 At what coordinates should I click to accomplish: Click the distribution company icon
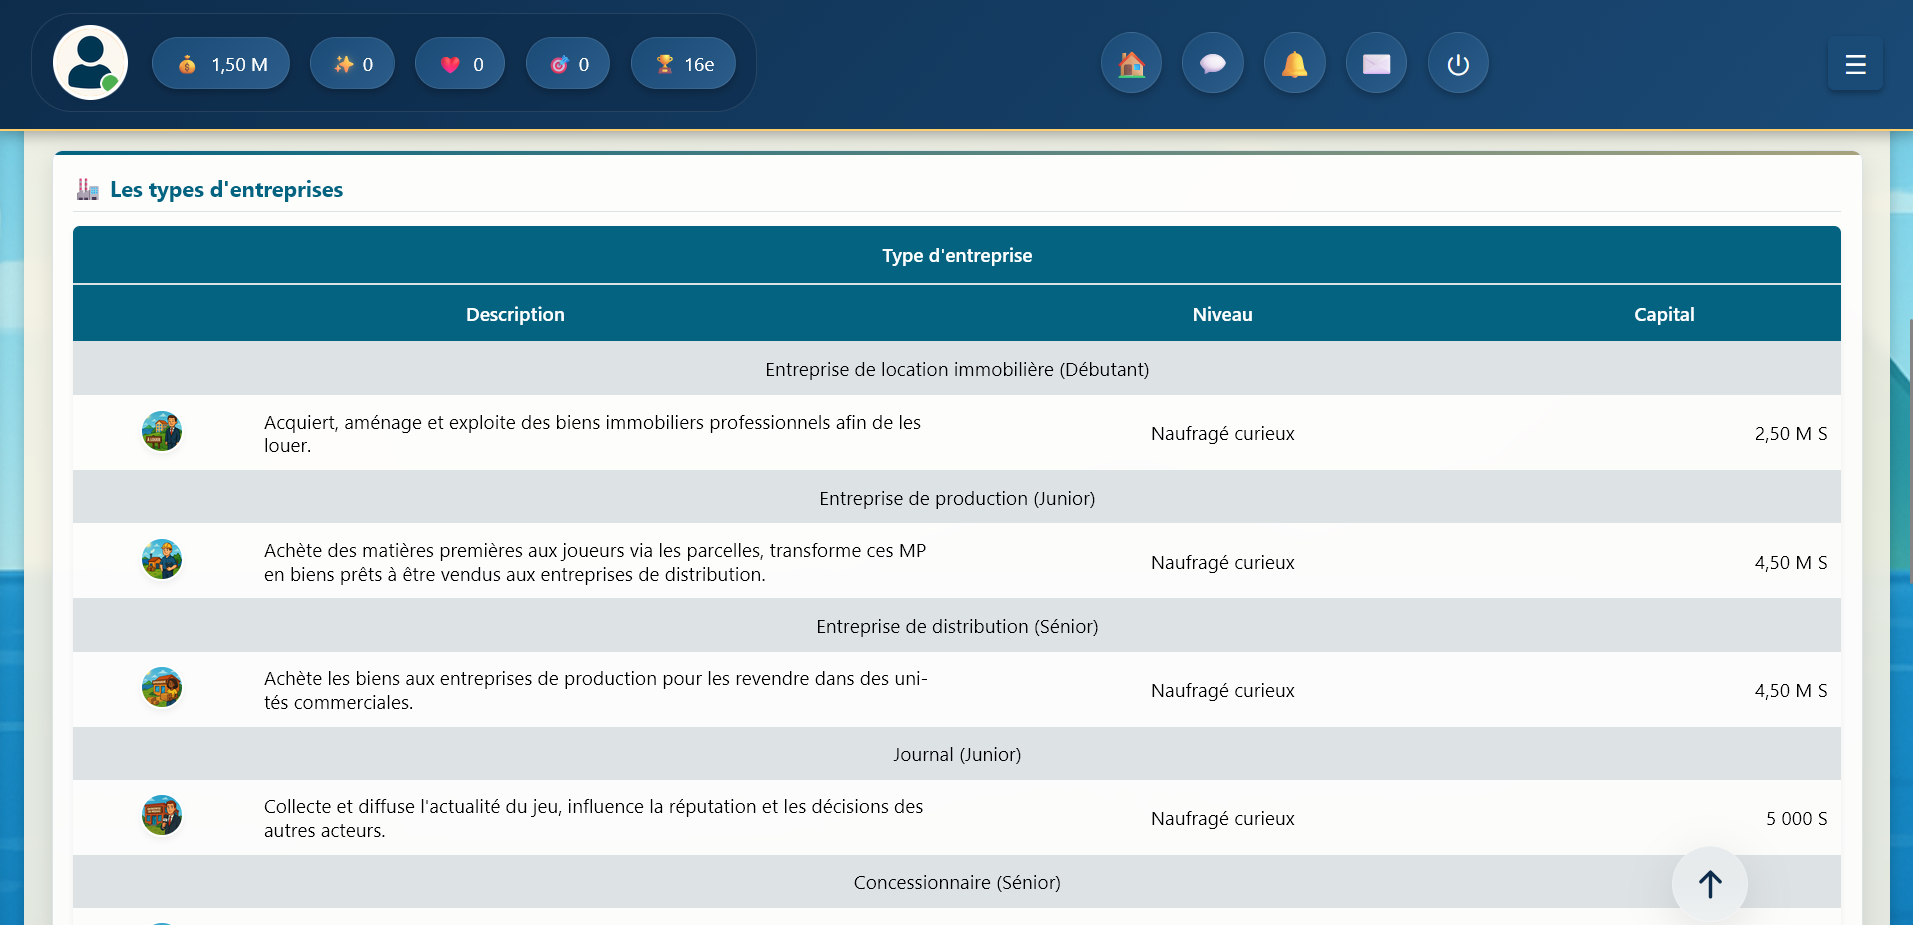(x=162, y=688)
